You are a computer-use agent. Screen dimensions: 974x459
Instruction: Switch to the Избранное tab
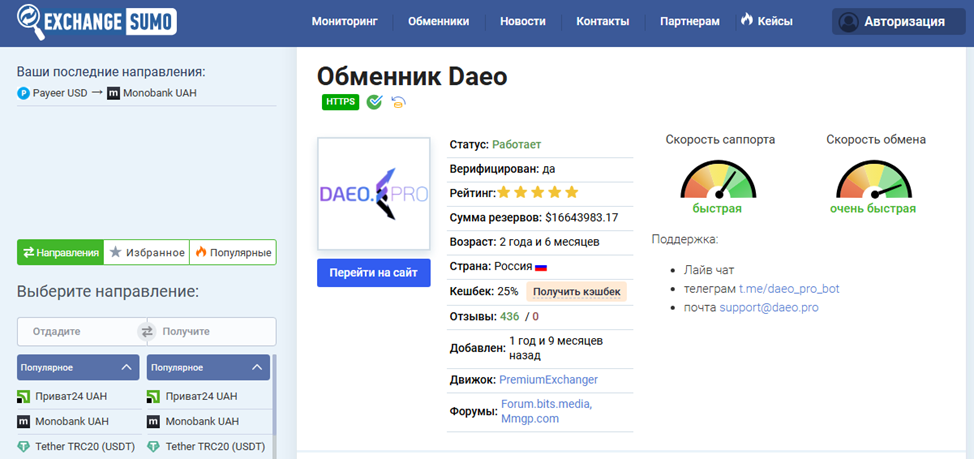click(x=147, y=252)
